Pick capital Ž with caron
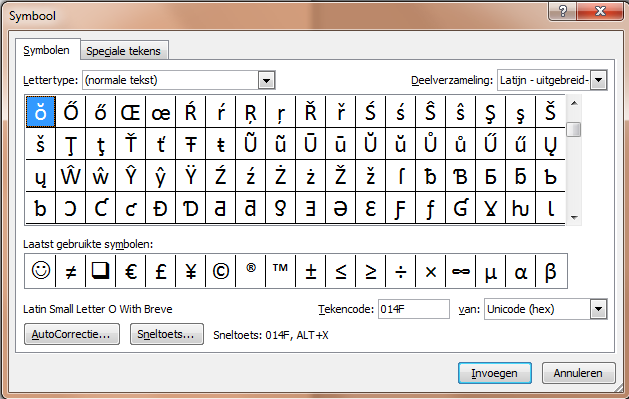The height and width of the screenshot is (399, 629). pos(341,176)
